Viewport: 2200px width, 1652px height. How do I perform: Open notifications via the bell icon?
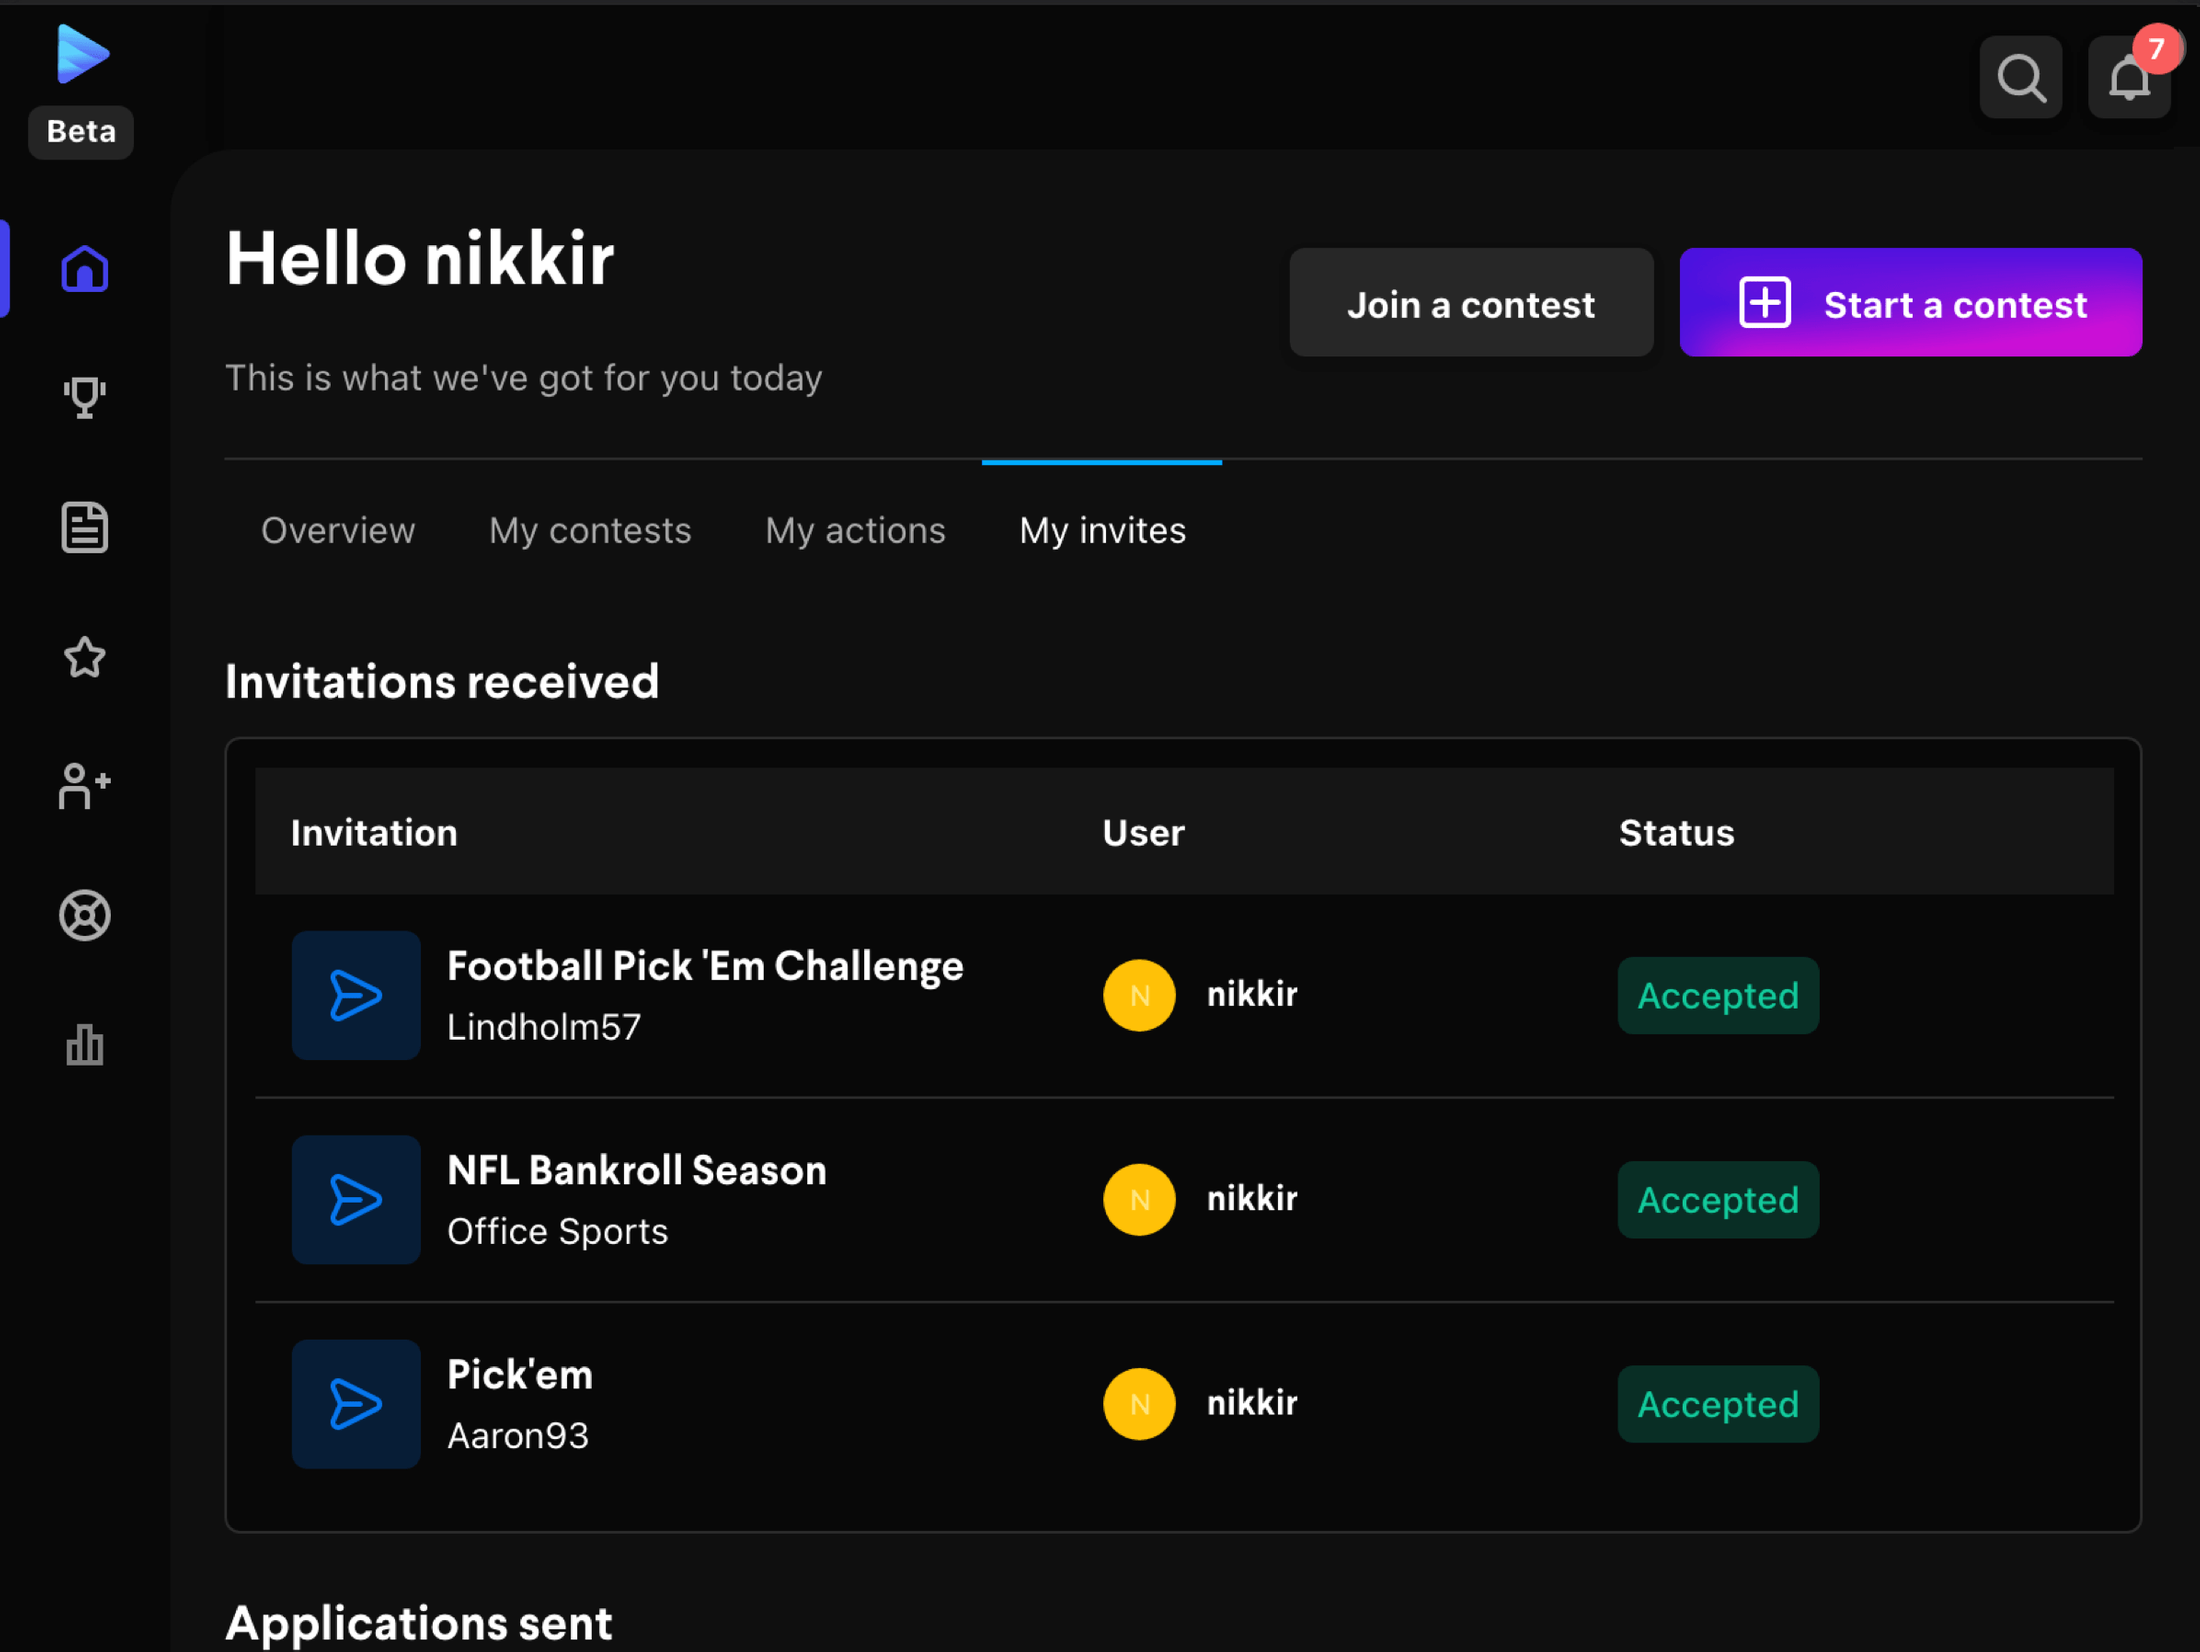(2128, 77)
